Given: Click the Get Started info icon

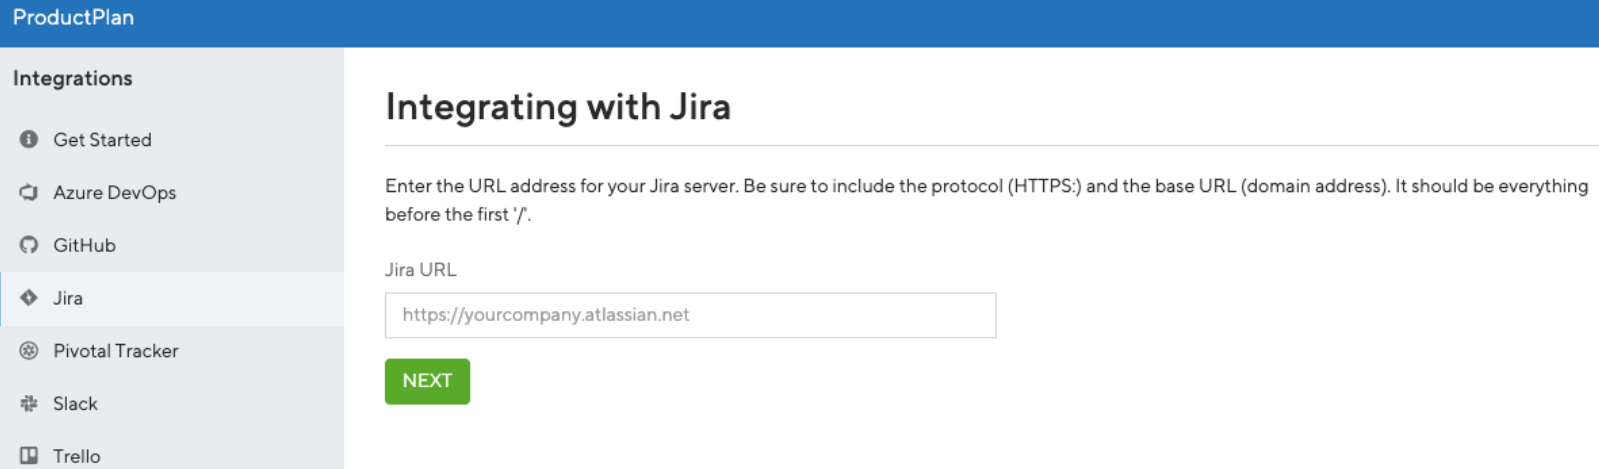Looking at the screenshot, I should point(29,139).
